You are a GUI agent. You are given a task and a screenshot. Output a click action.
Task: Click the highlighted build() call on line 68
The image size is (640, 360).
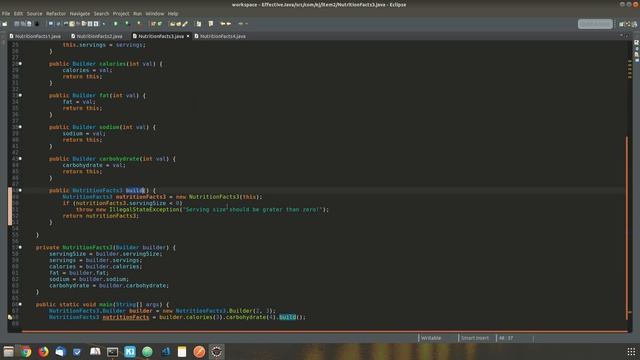tap(287, 317)
